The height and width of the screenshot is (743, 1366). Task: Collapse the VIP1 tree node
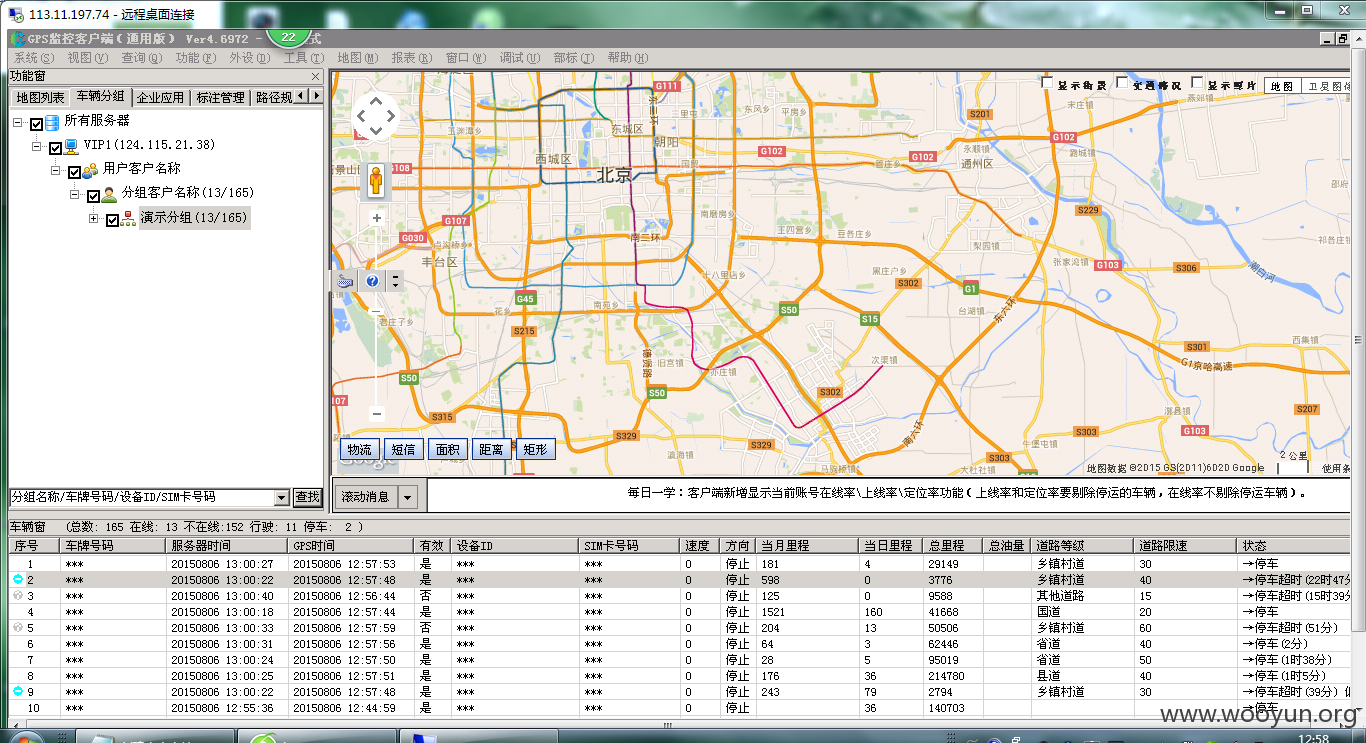tap(37, 146)
